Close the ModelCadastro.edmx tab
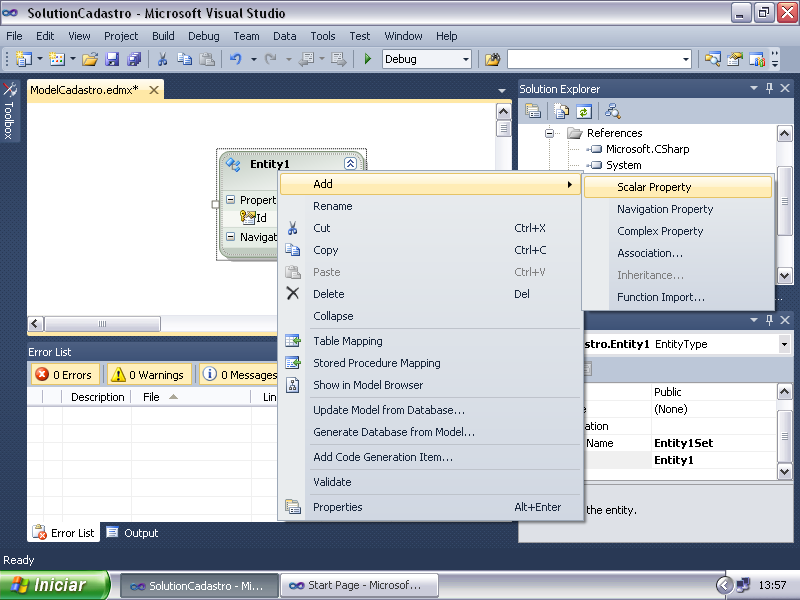800x600 pixels. coord(154,90)
